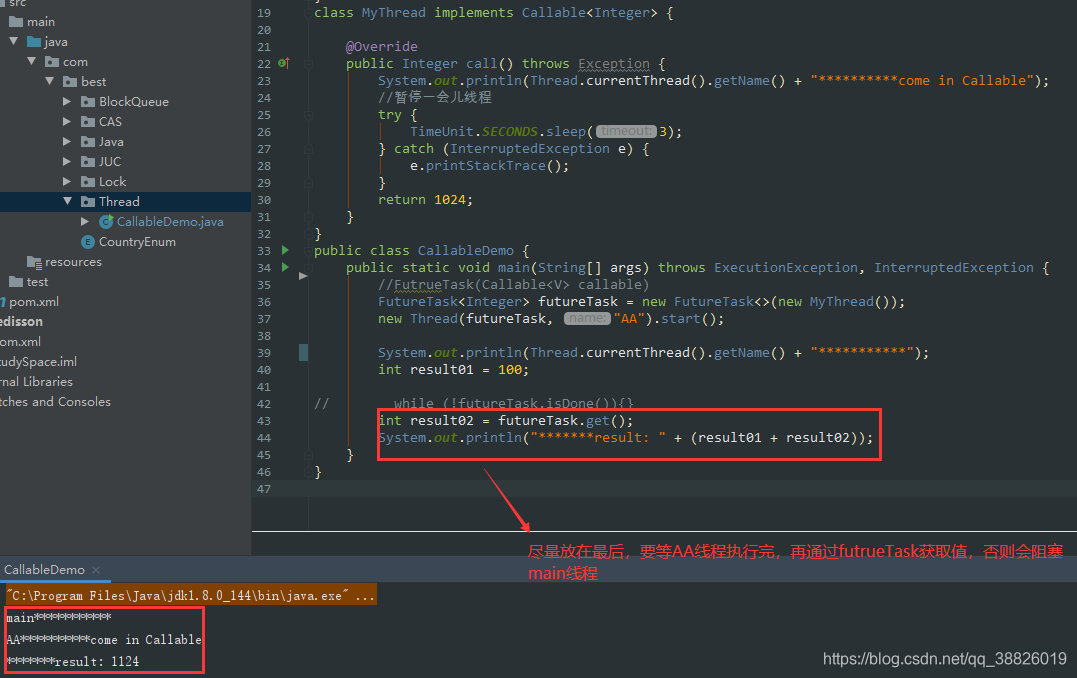Select the Thread package icon
The width and height of the screenshot is (1077, 678).
87,201
